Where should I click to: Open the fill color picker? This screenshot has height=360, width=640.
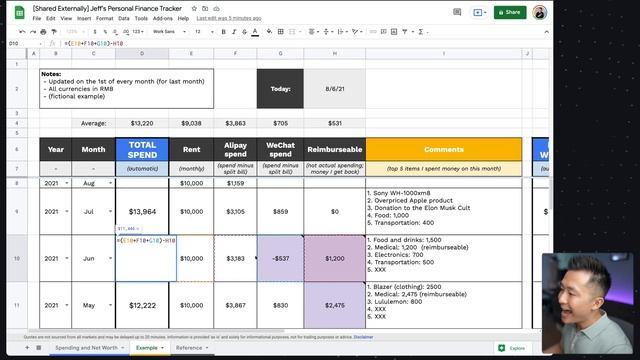click(269, 32)
